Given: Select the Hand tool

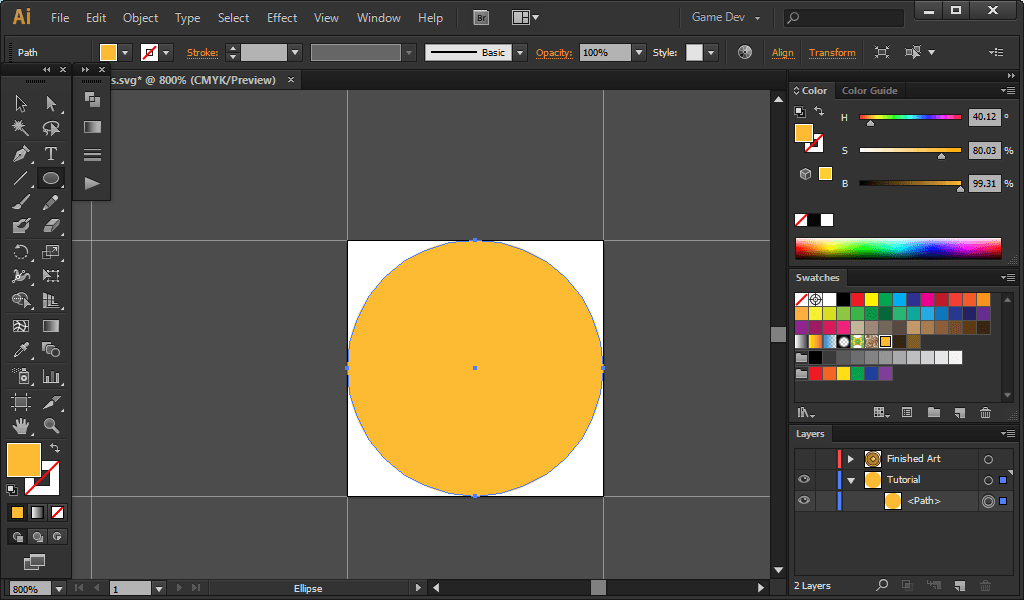Looking at the screenshot, I should pos(22,428).
